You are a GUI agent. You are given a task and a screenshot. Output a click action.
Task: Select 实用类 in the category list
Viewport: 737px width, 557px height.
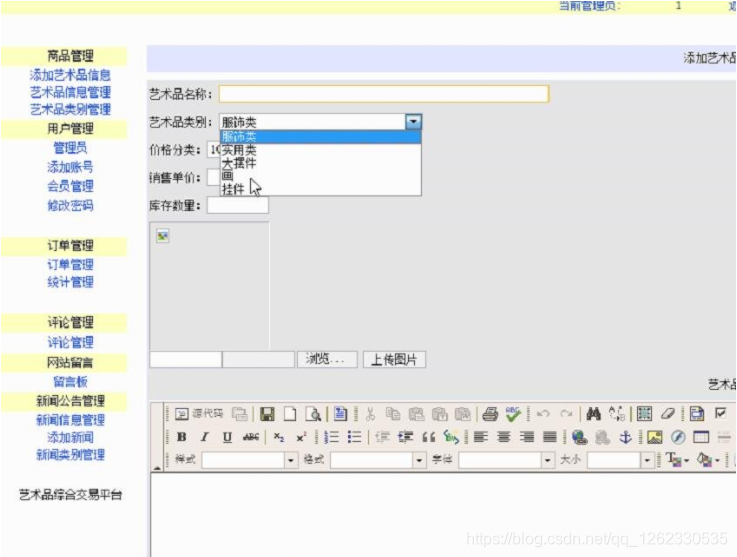(320, 150)
